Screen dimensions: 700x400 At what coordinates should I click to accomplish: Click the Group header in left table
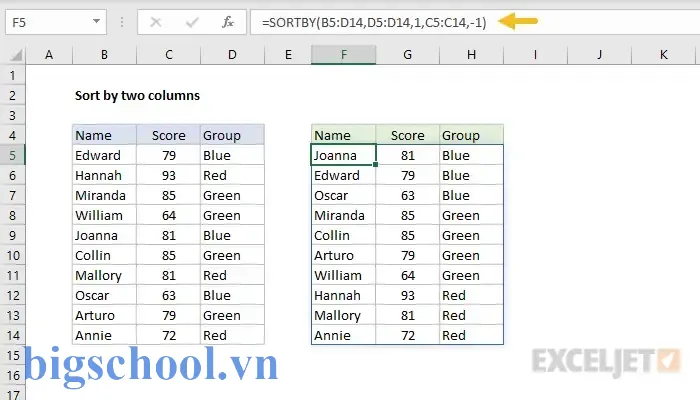coord(233,135)
